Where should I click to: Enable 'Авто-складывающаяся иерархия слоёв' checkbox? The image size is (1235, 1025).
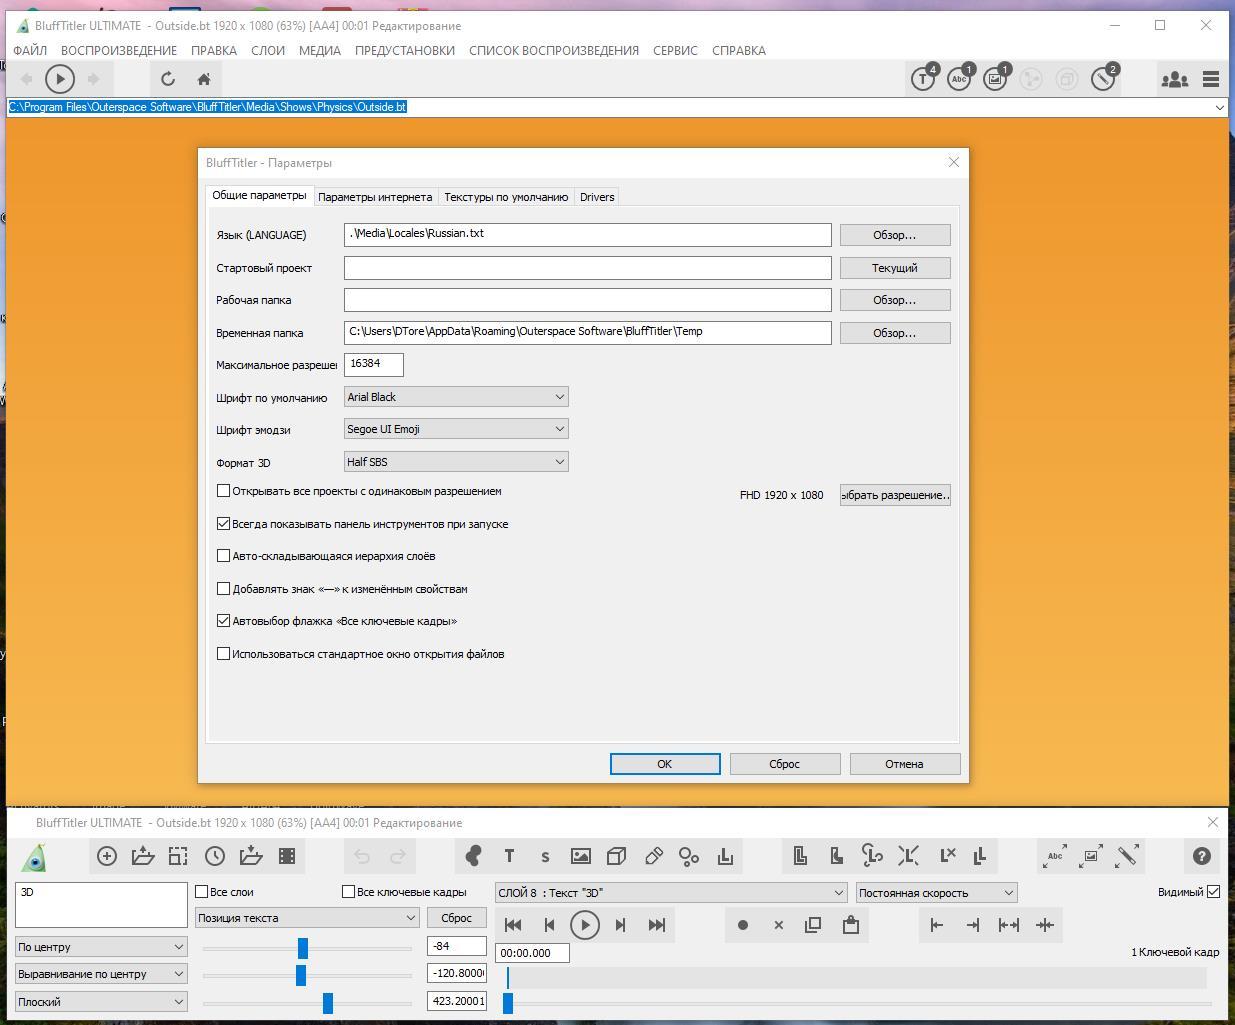click(224, 556)
